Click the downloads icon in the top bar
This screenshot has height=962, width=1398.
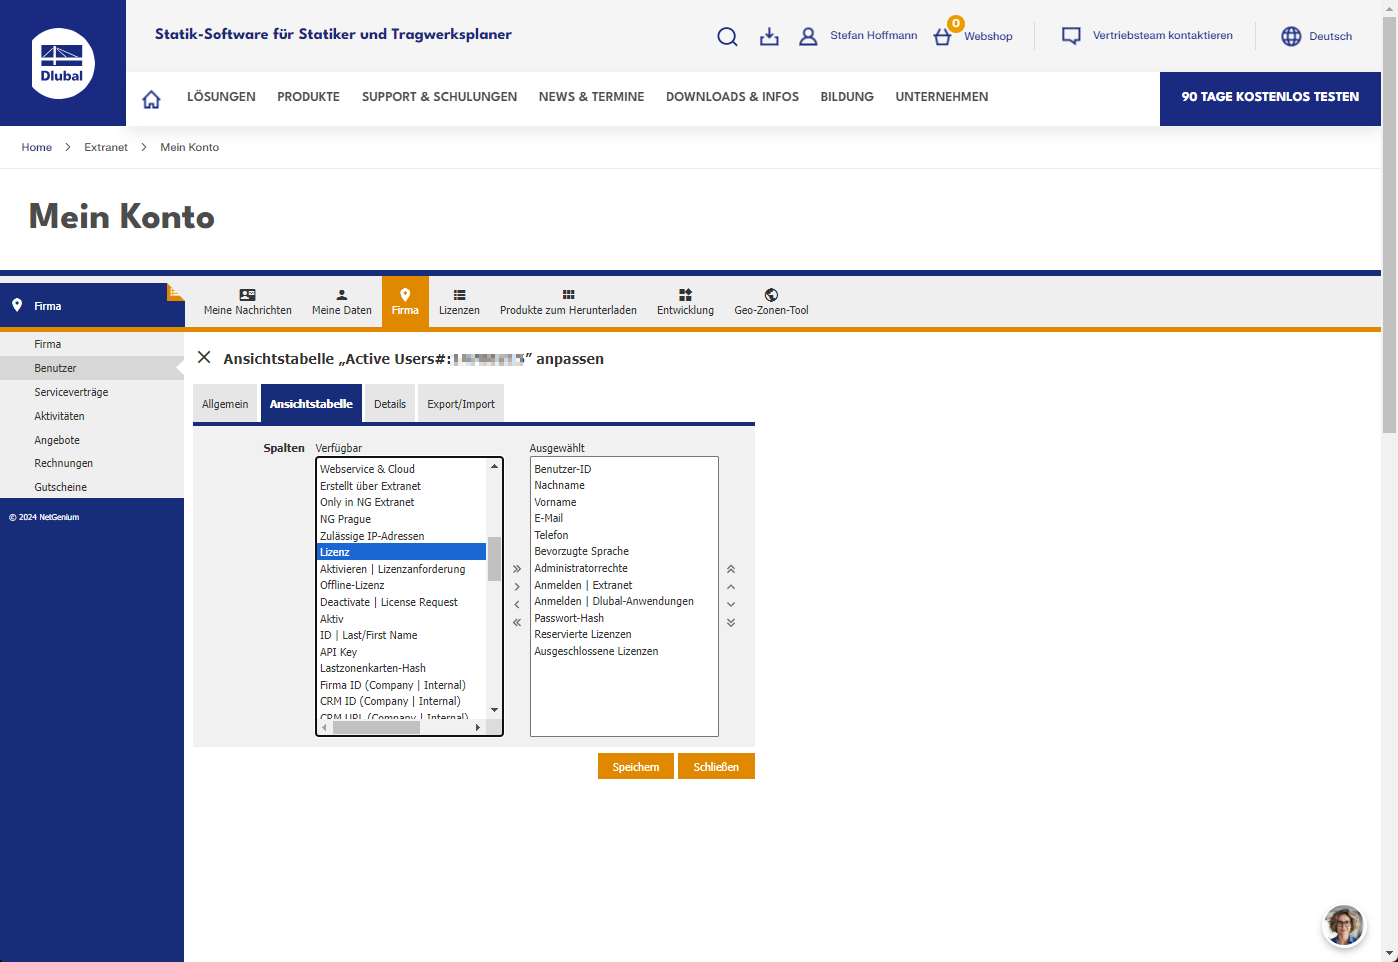768,36
